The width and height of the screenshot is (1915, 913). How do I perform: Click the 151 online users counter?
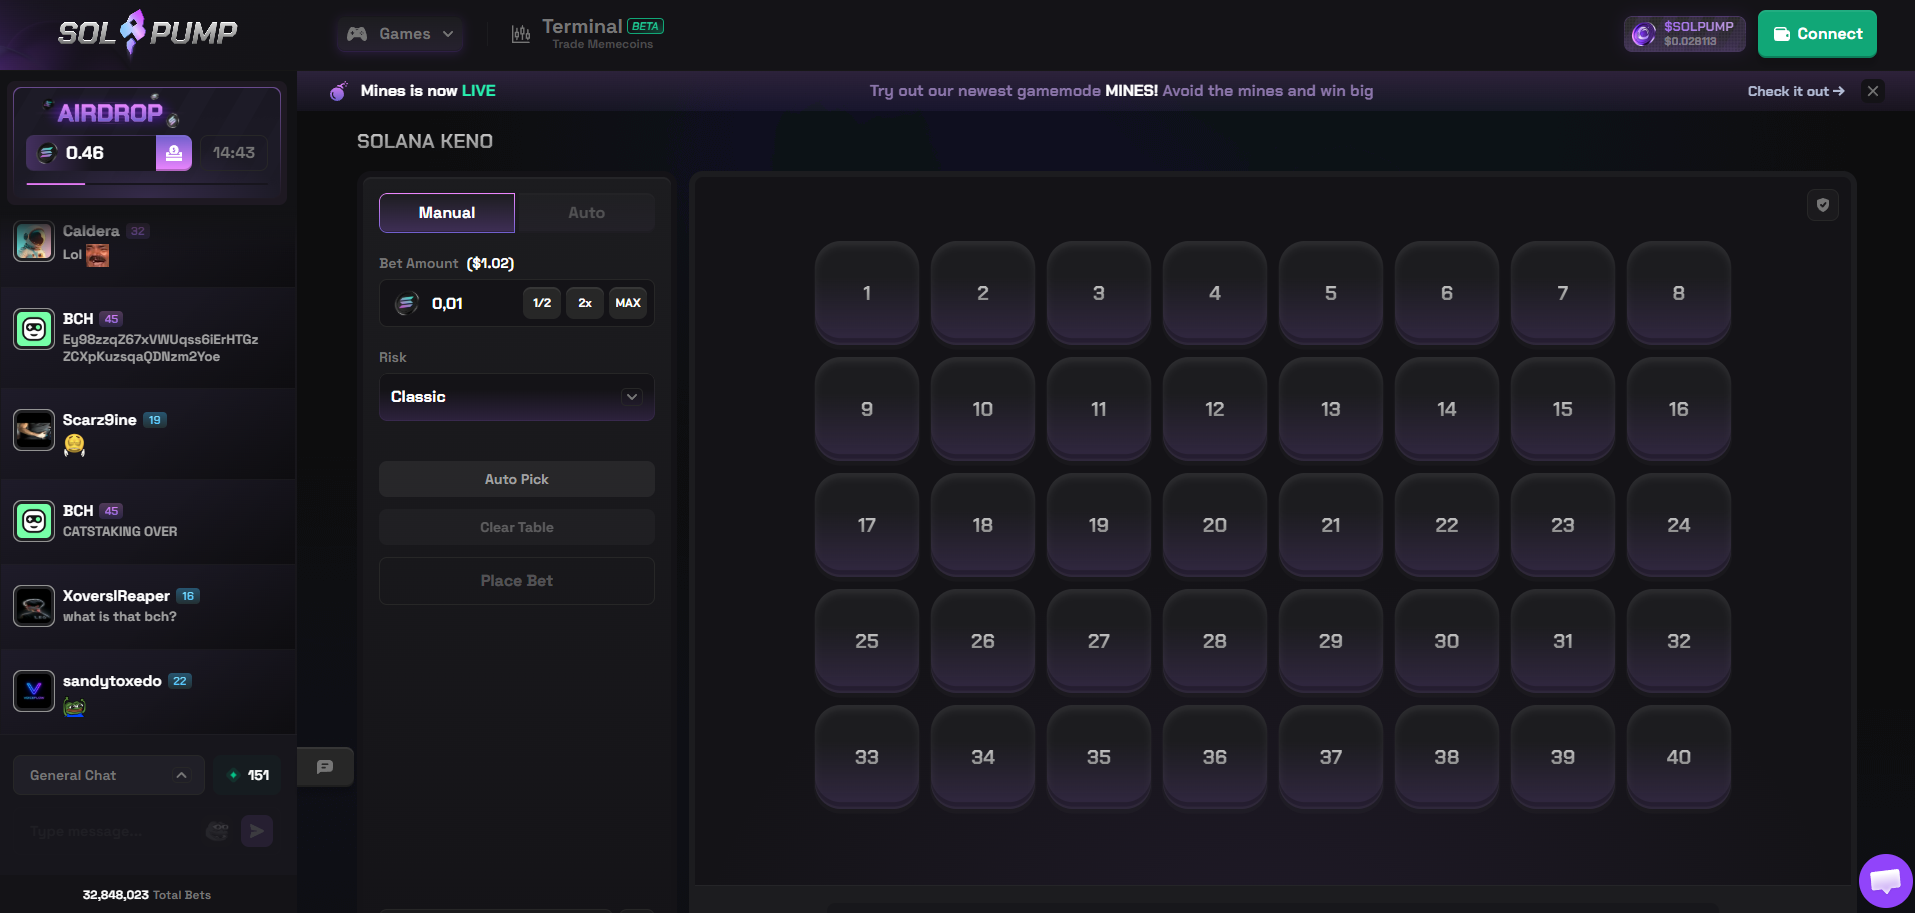pyautogui.click(x=248, y=775)
